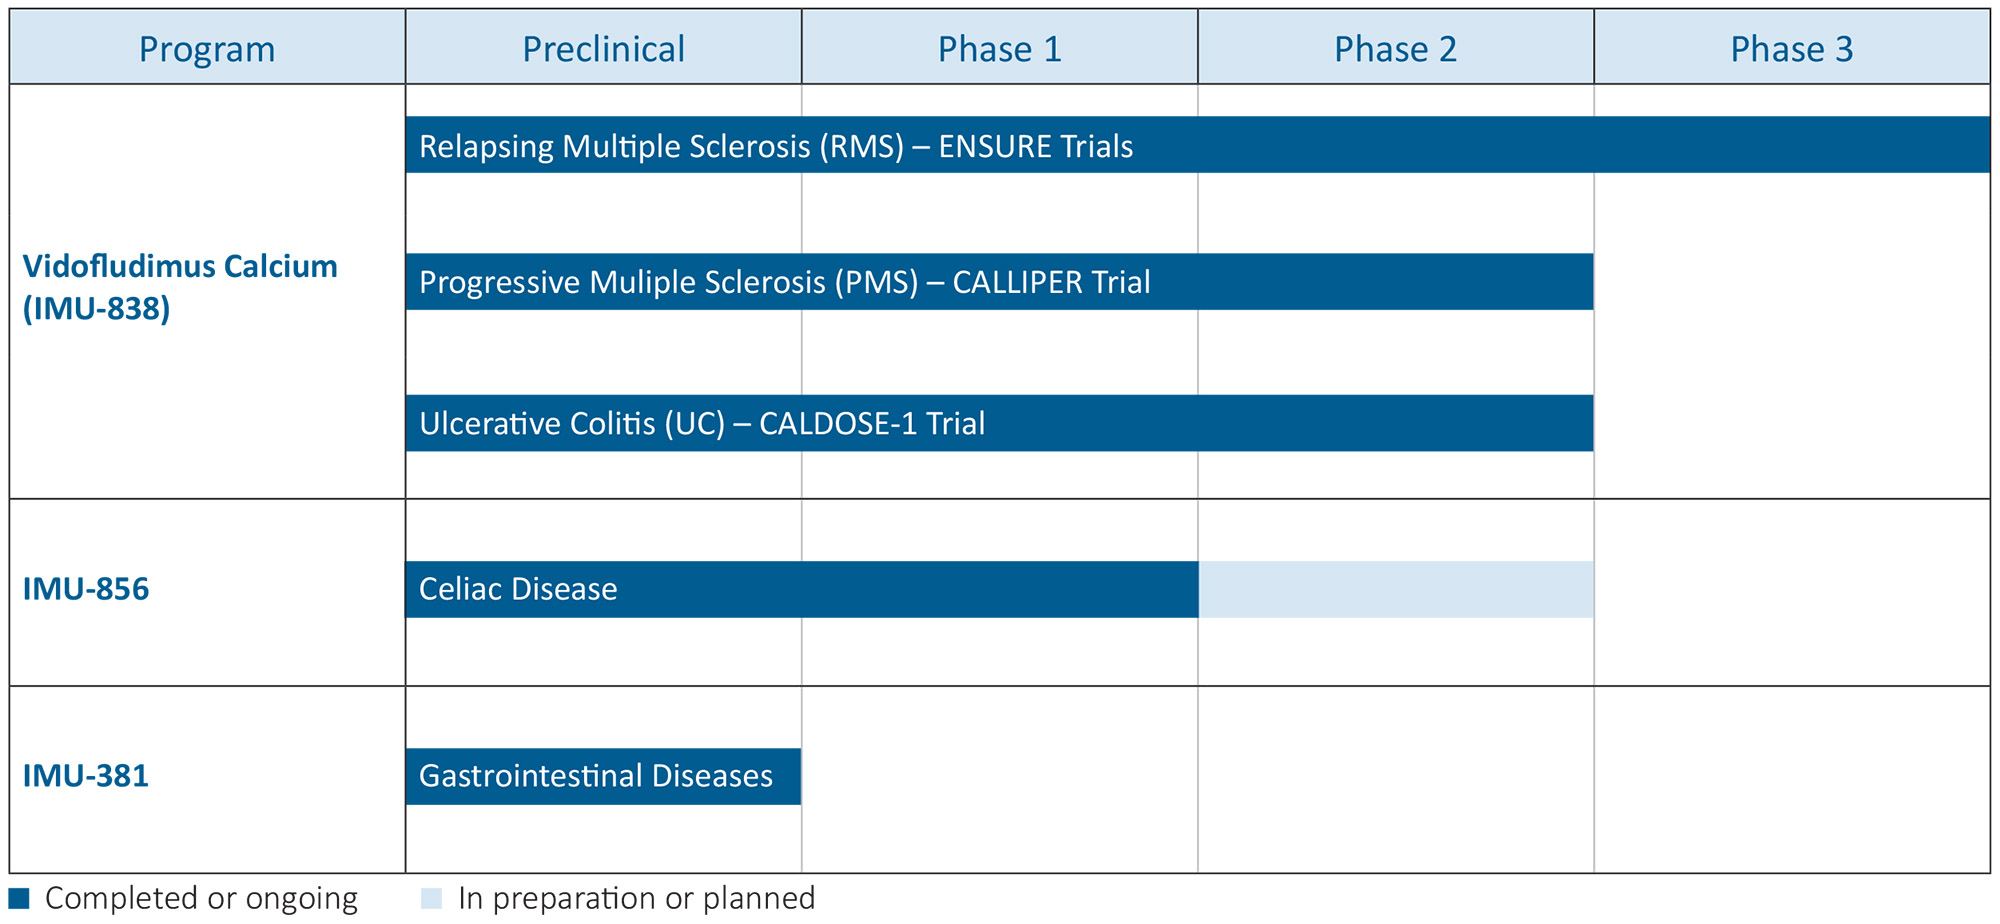This screenshot has height=924, width=2000.
Task: Select the Preclinical column header
Action: click(603, 48)
